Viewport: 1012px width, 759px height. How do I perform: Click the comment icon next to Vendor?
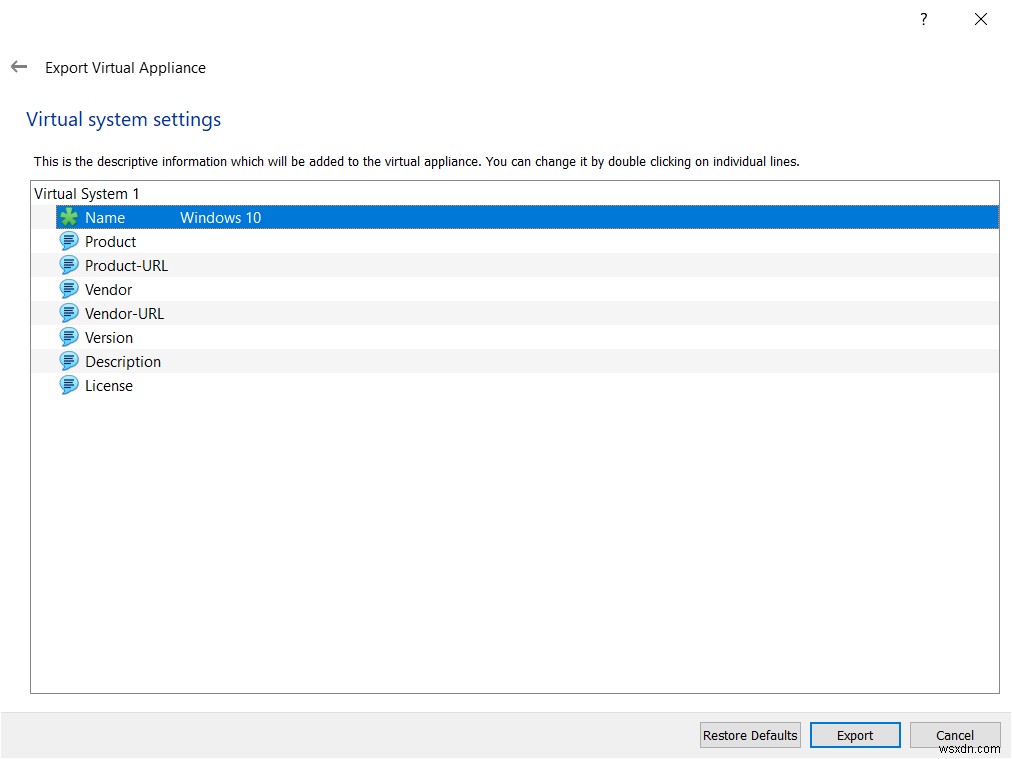point(68,289)
